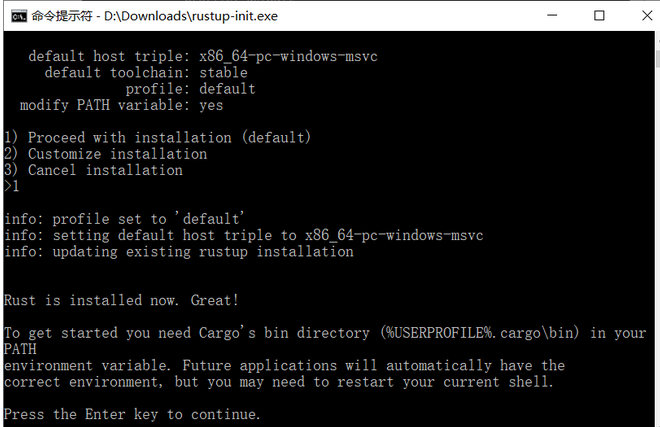
Task: Click the "info: profile set to 'default'" line
Action: 125,219
